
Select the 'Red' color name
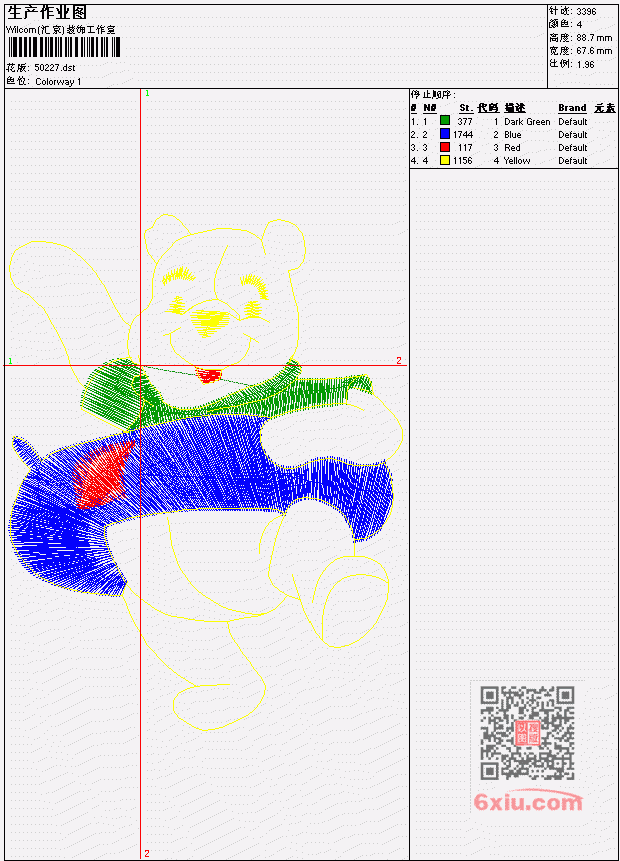coord(512,148)
